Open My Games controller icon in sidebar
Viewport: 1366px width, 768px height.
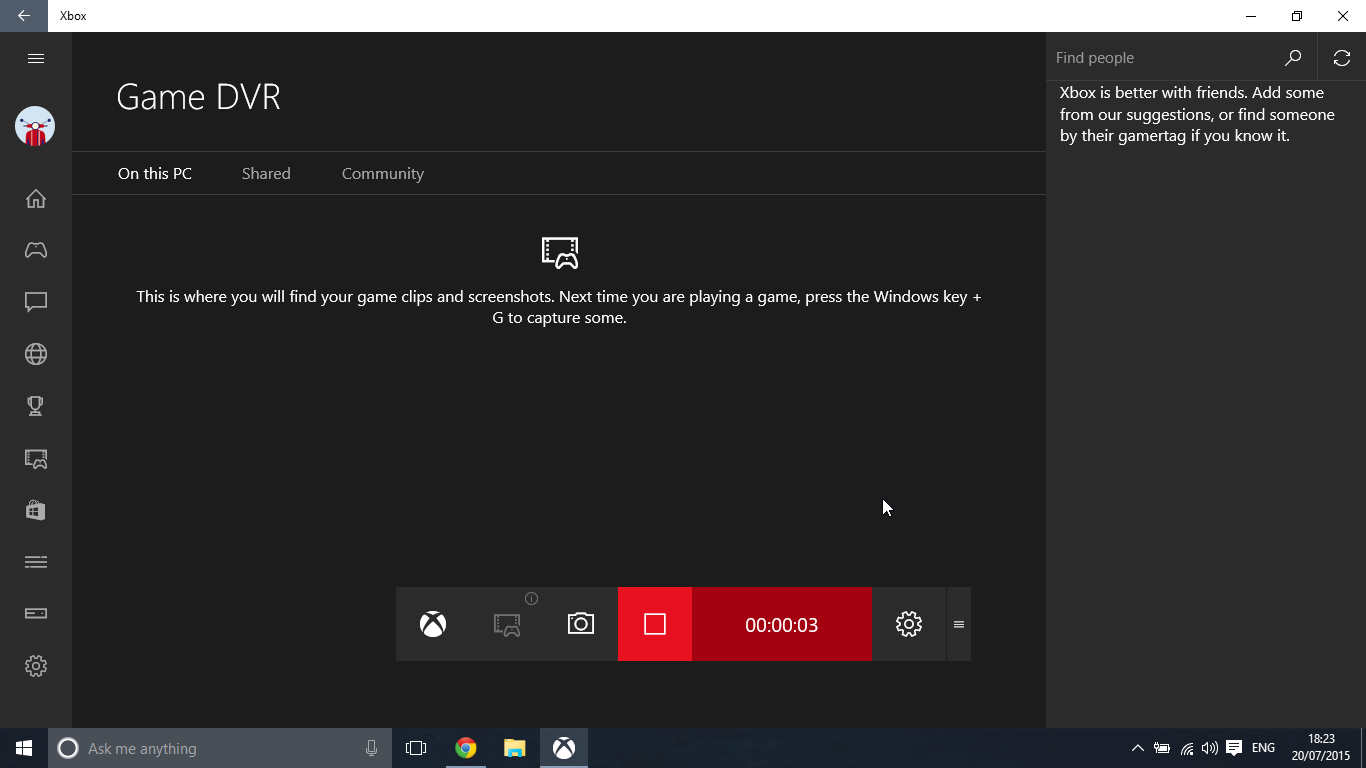pyautogui.click(x=35, y=250)
